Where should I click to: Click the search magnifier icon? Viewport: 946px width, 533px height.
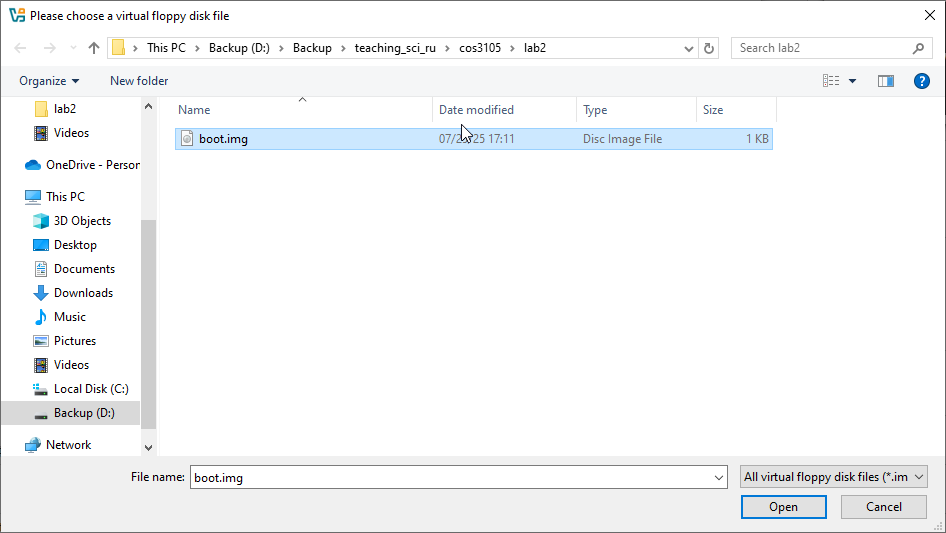pos(918,48)
